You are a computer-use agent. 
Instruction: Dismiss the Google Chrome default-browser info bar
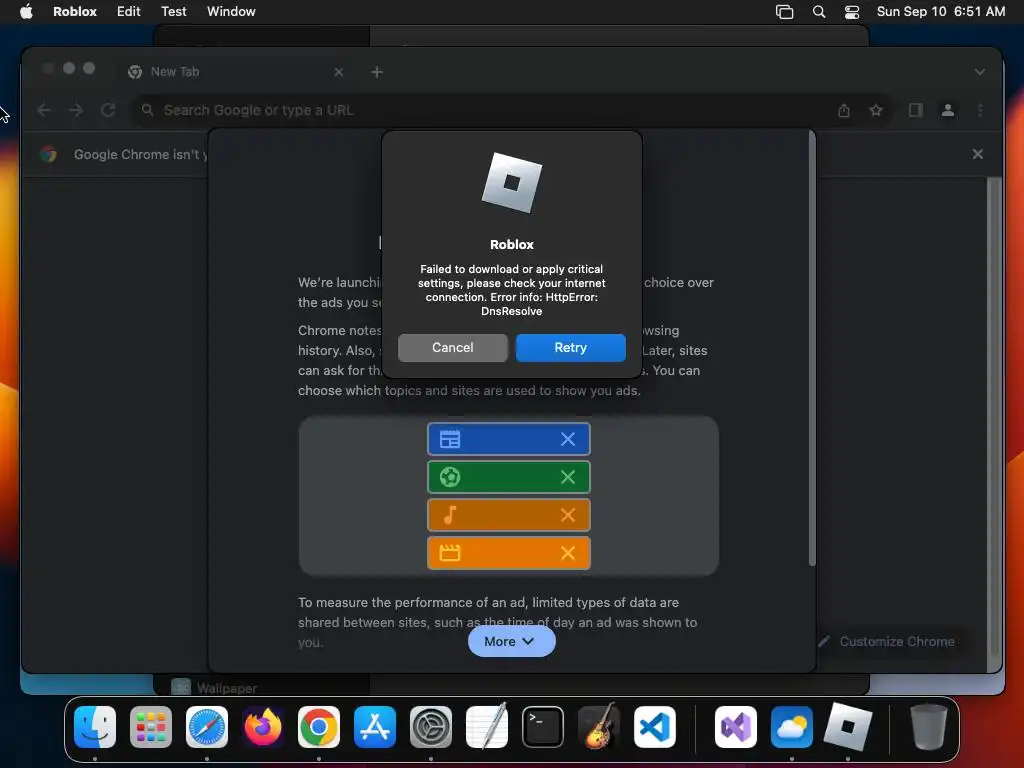click(978, 154)
